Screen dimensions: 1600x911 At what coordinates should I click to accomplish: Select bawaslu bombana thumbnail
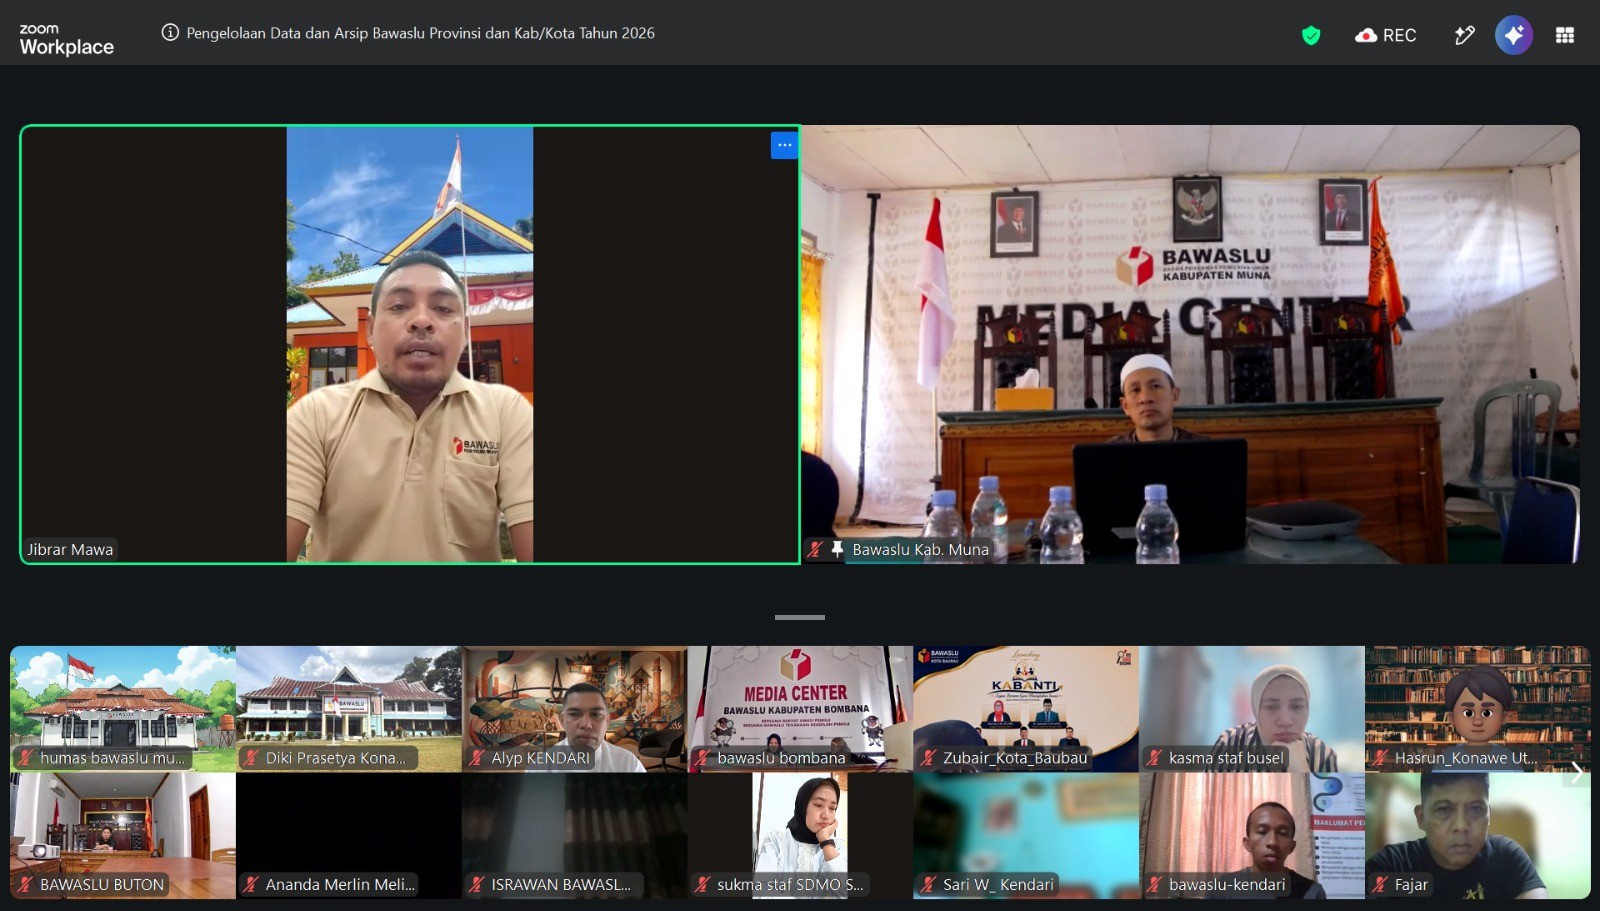point(800,708)
